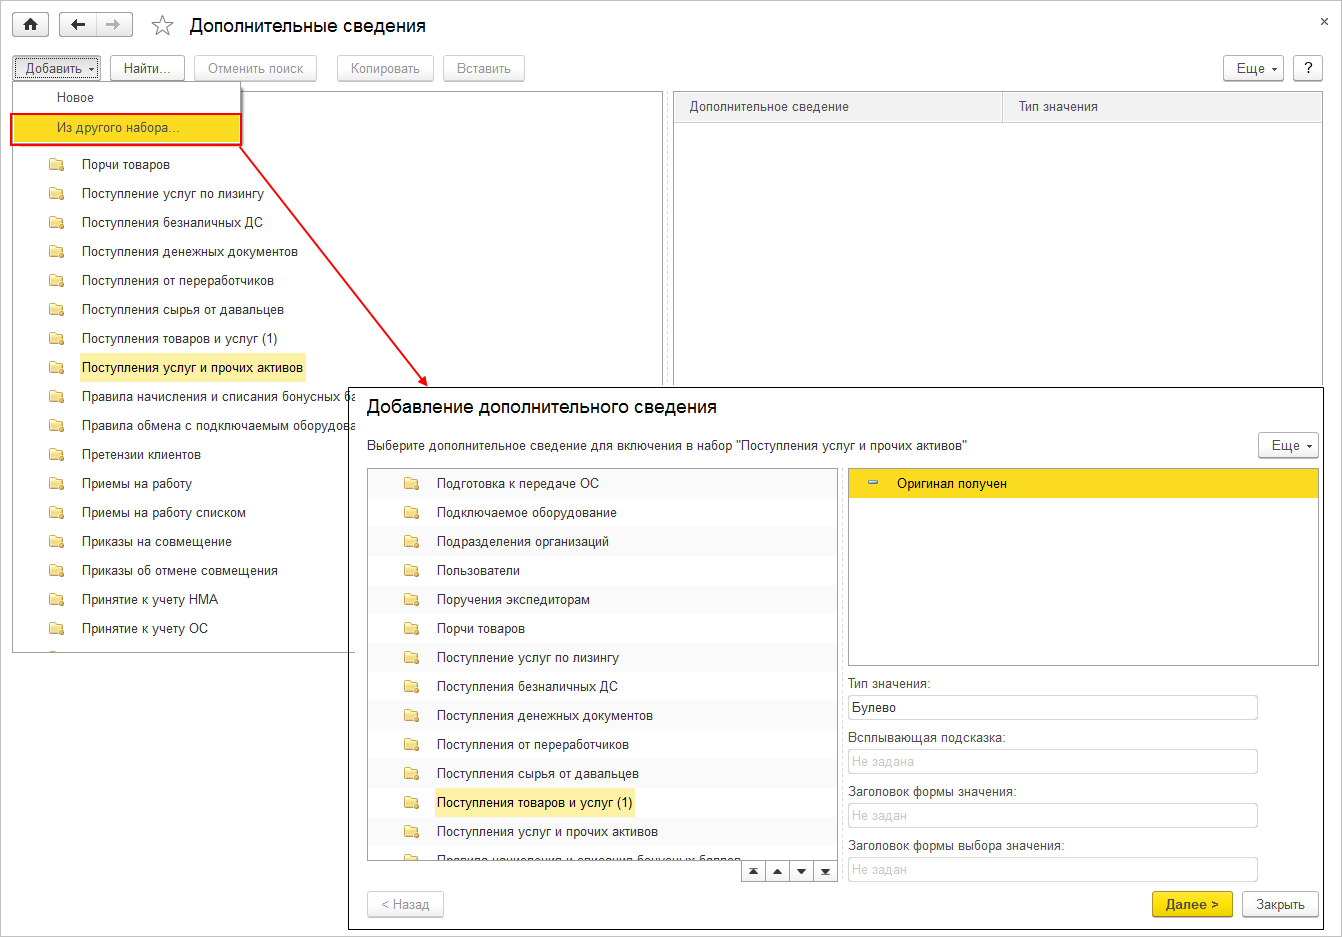The image size is (1342, 937).
Task: Select Поступления от переработчиков in dialog list
Action: point(533,744)
